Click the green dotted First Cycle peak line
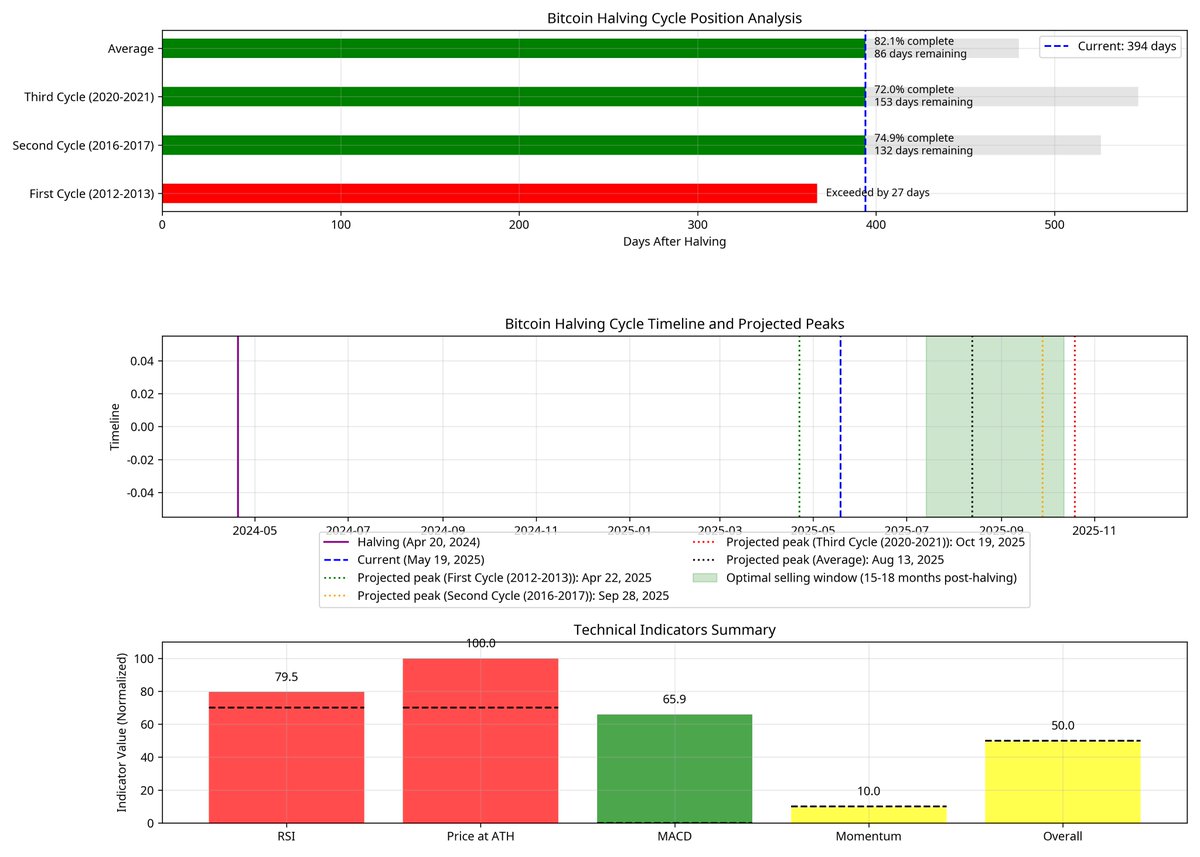This screenshot has width=1200, height=857. point(799,426)
